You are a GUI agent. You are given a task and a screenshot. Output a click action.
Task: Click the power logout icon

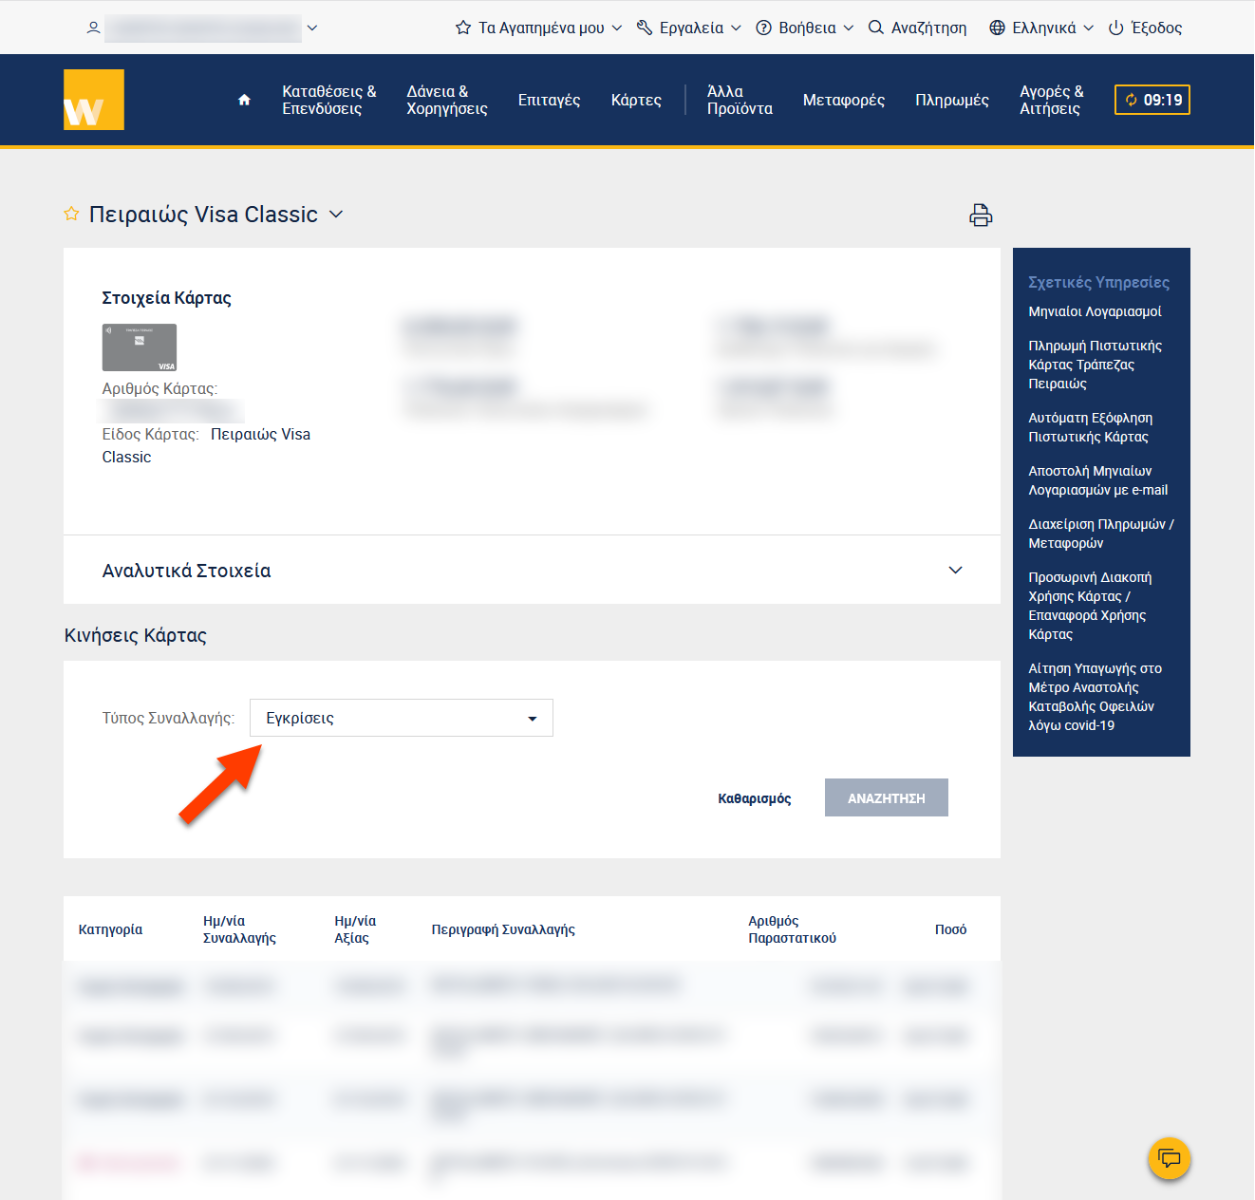pyautogui.click(x=1116, y=28)
